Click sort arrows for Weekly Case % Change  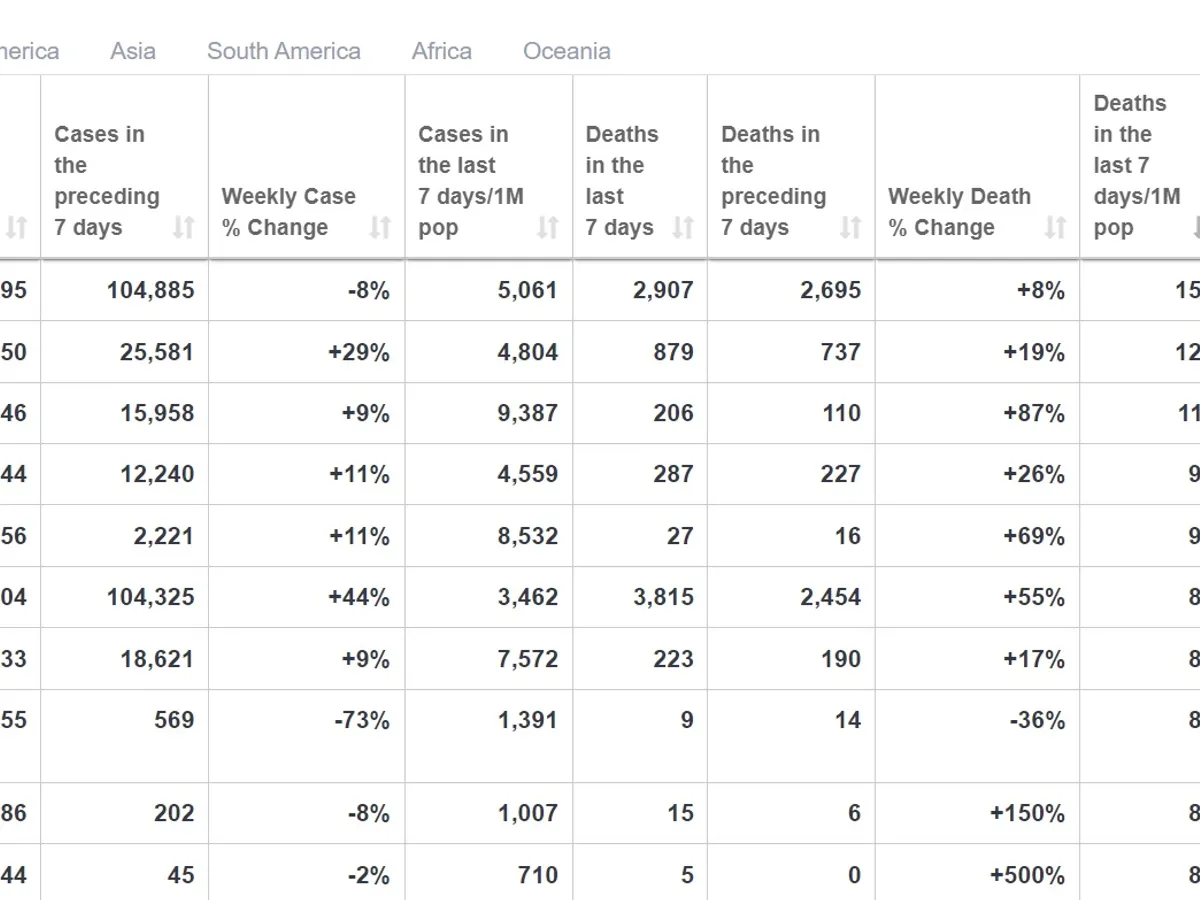(x=380, y=228)
